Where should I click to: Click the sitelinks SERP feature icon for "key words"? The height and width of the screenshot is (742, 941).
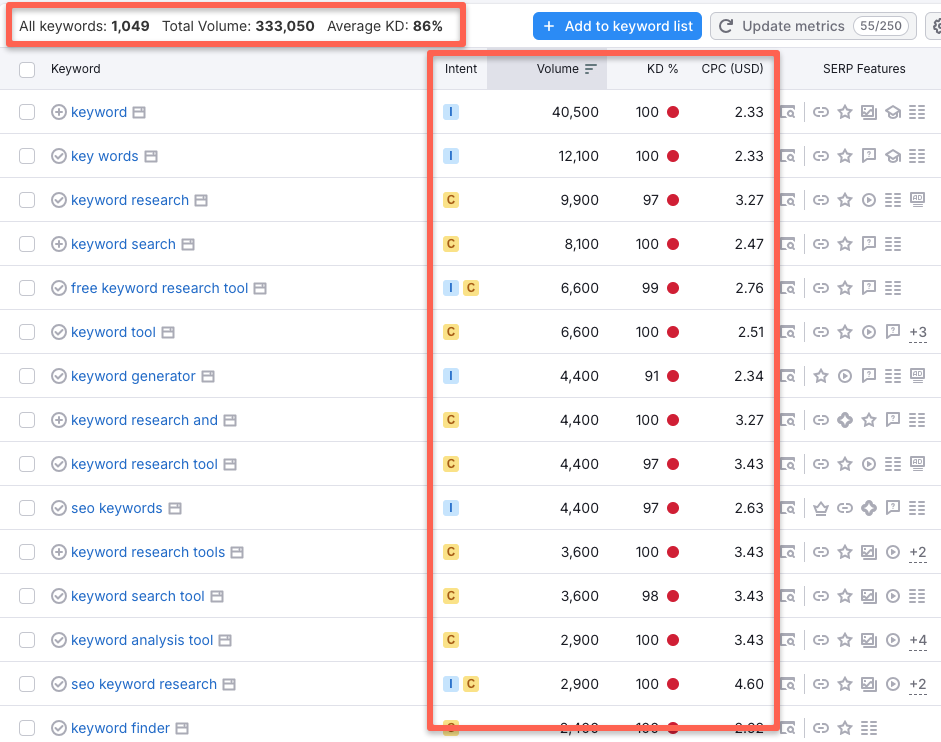pyautogui.click(x=917, y=156)
